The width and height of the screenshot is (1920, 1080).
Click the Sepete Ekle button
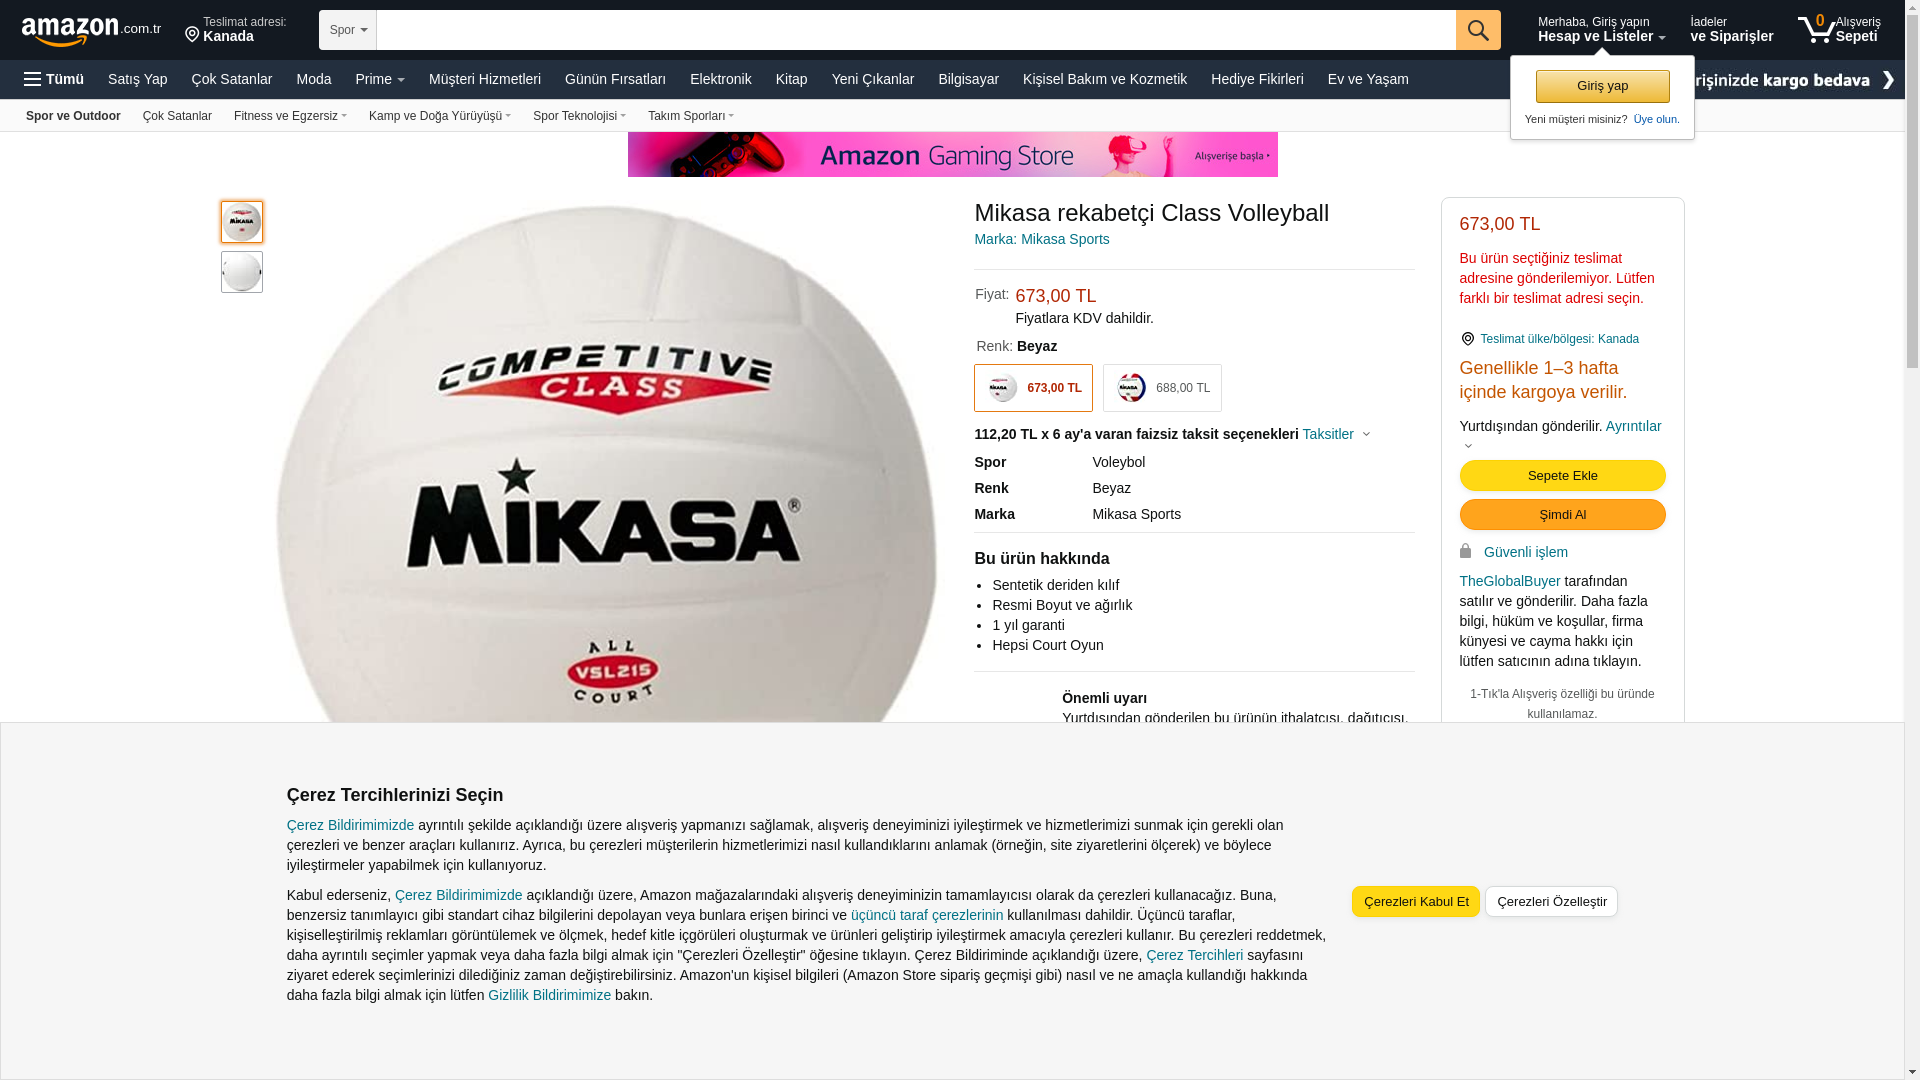[1562, 476]
